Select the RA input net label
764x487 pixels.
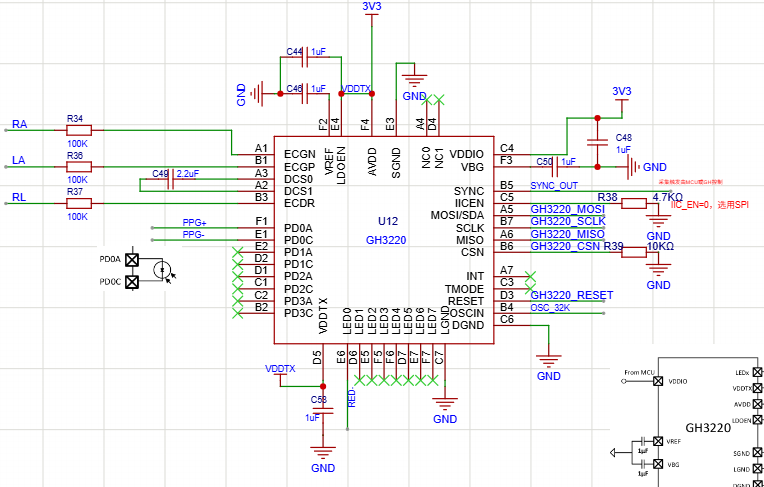(x=19, y=124)
